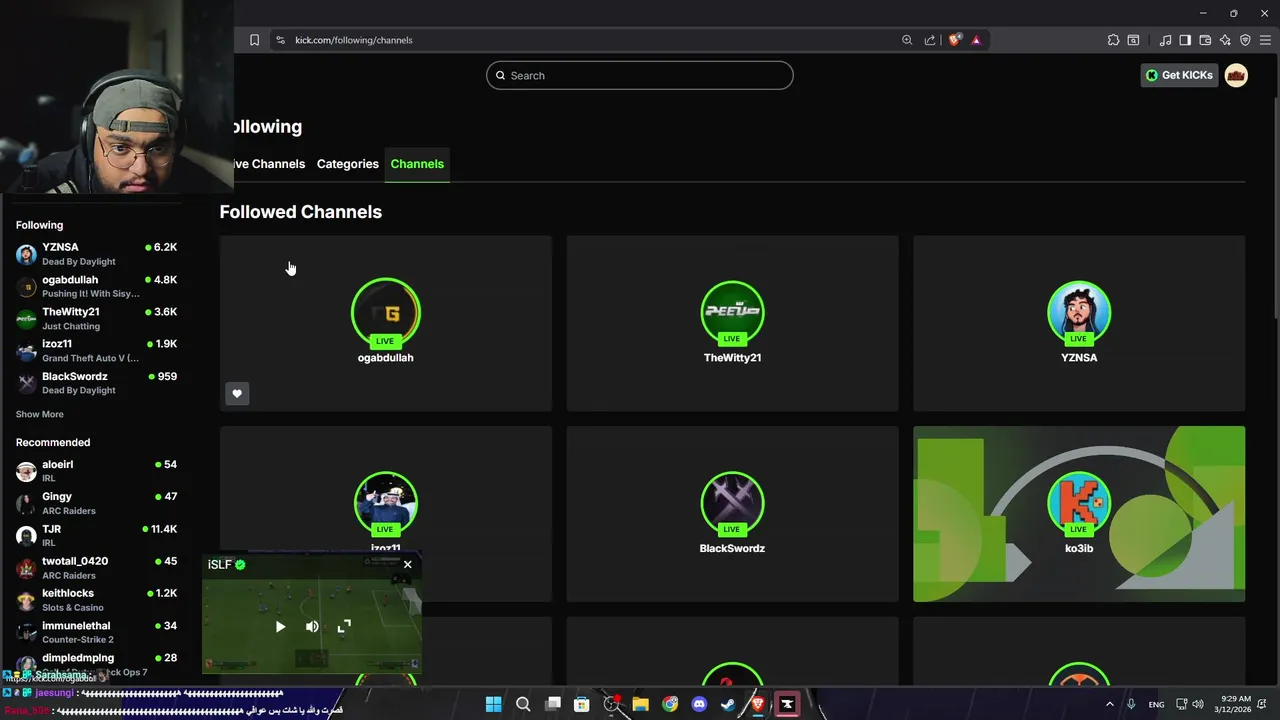1280x720 pixels.
Task: Open Brave Wallet icon
Action: [x=1205, y=40]
